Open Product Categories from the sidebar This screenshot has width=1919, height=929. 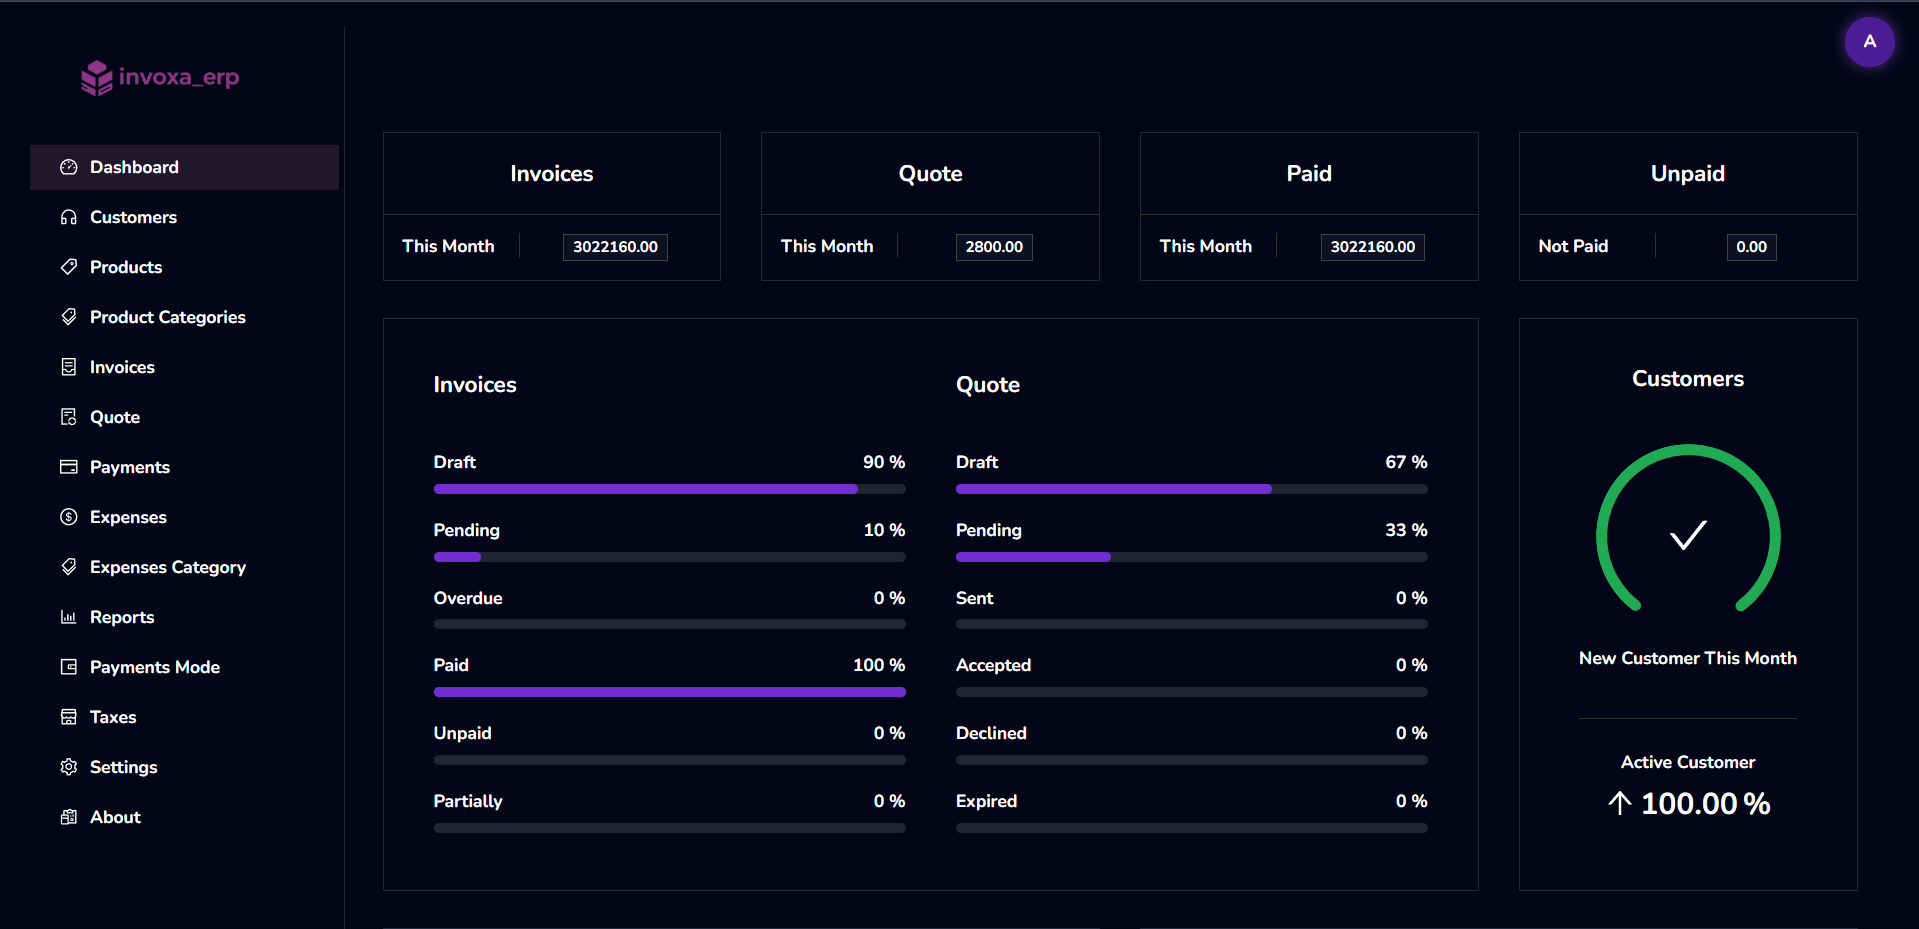pos(167,317)
